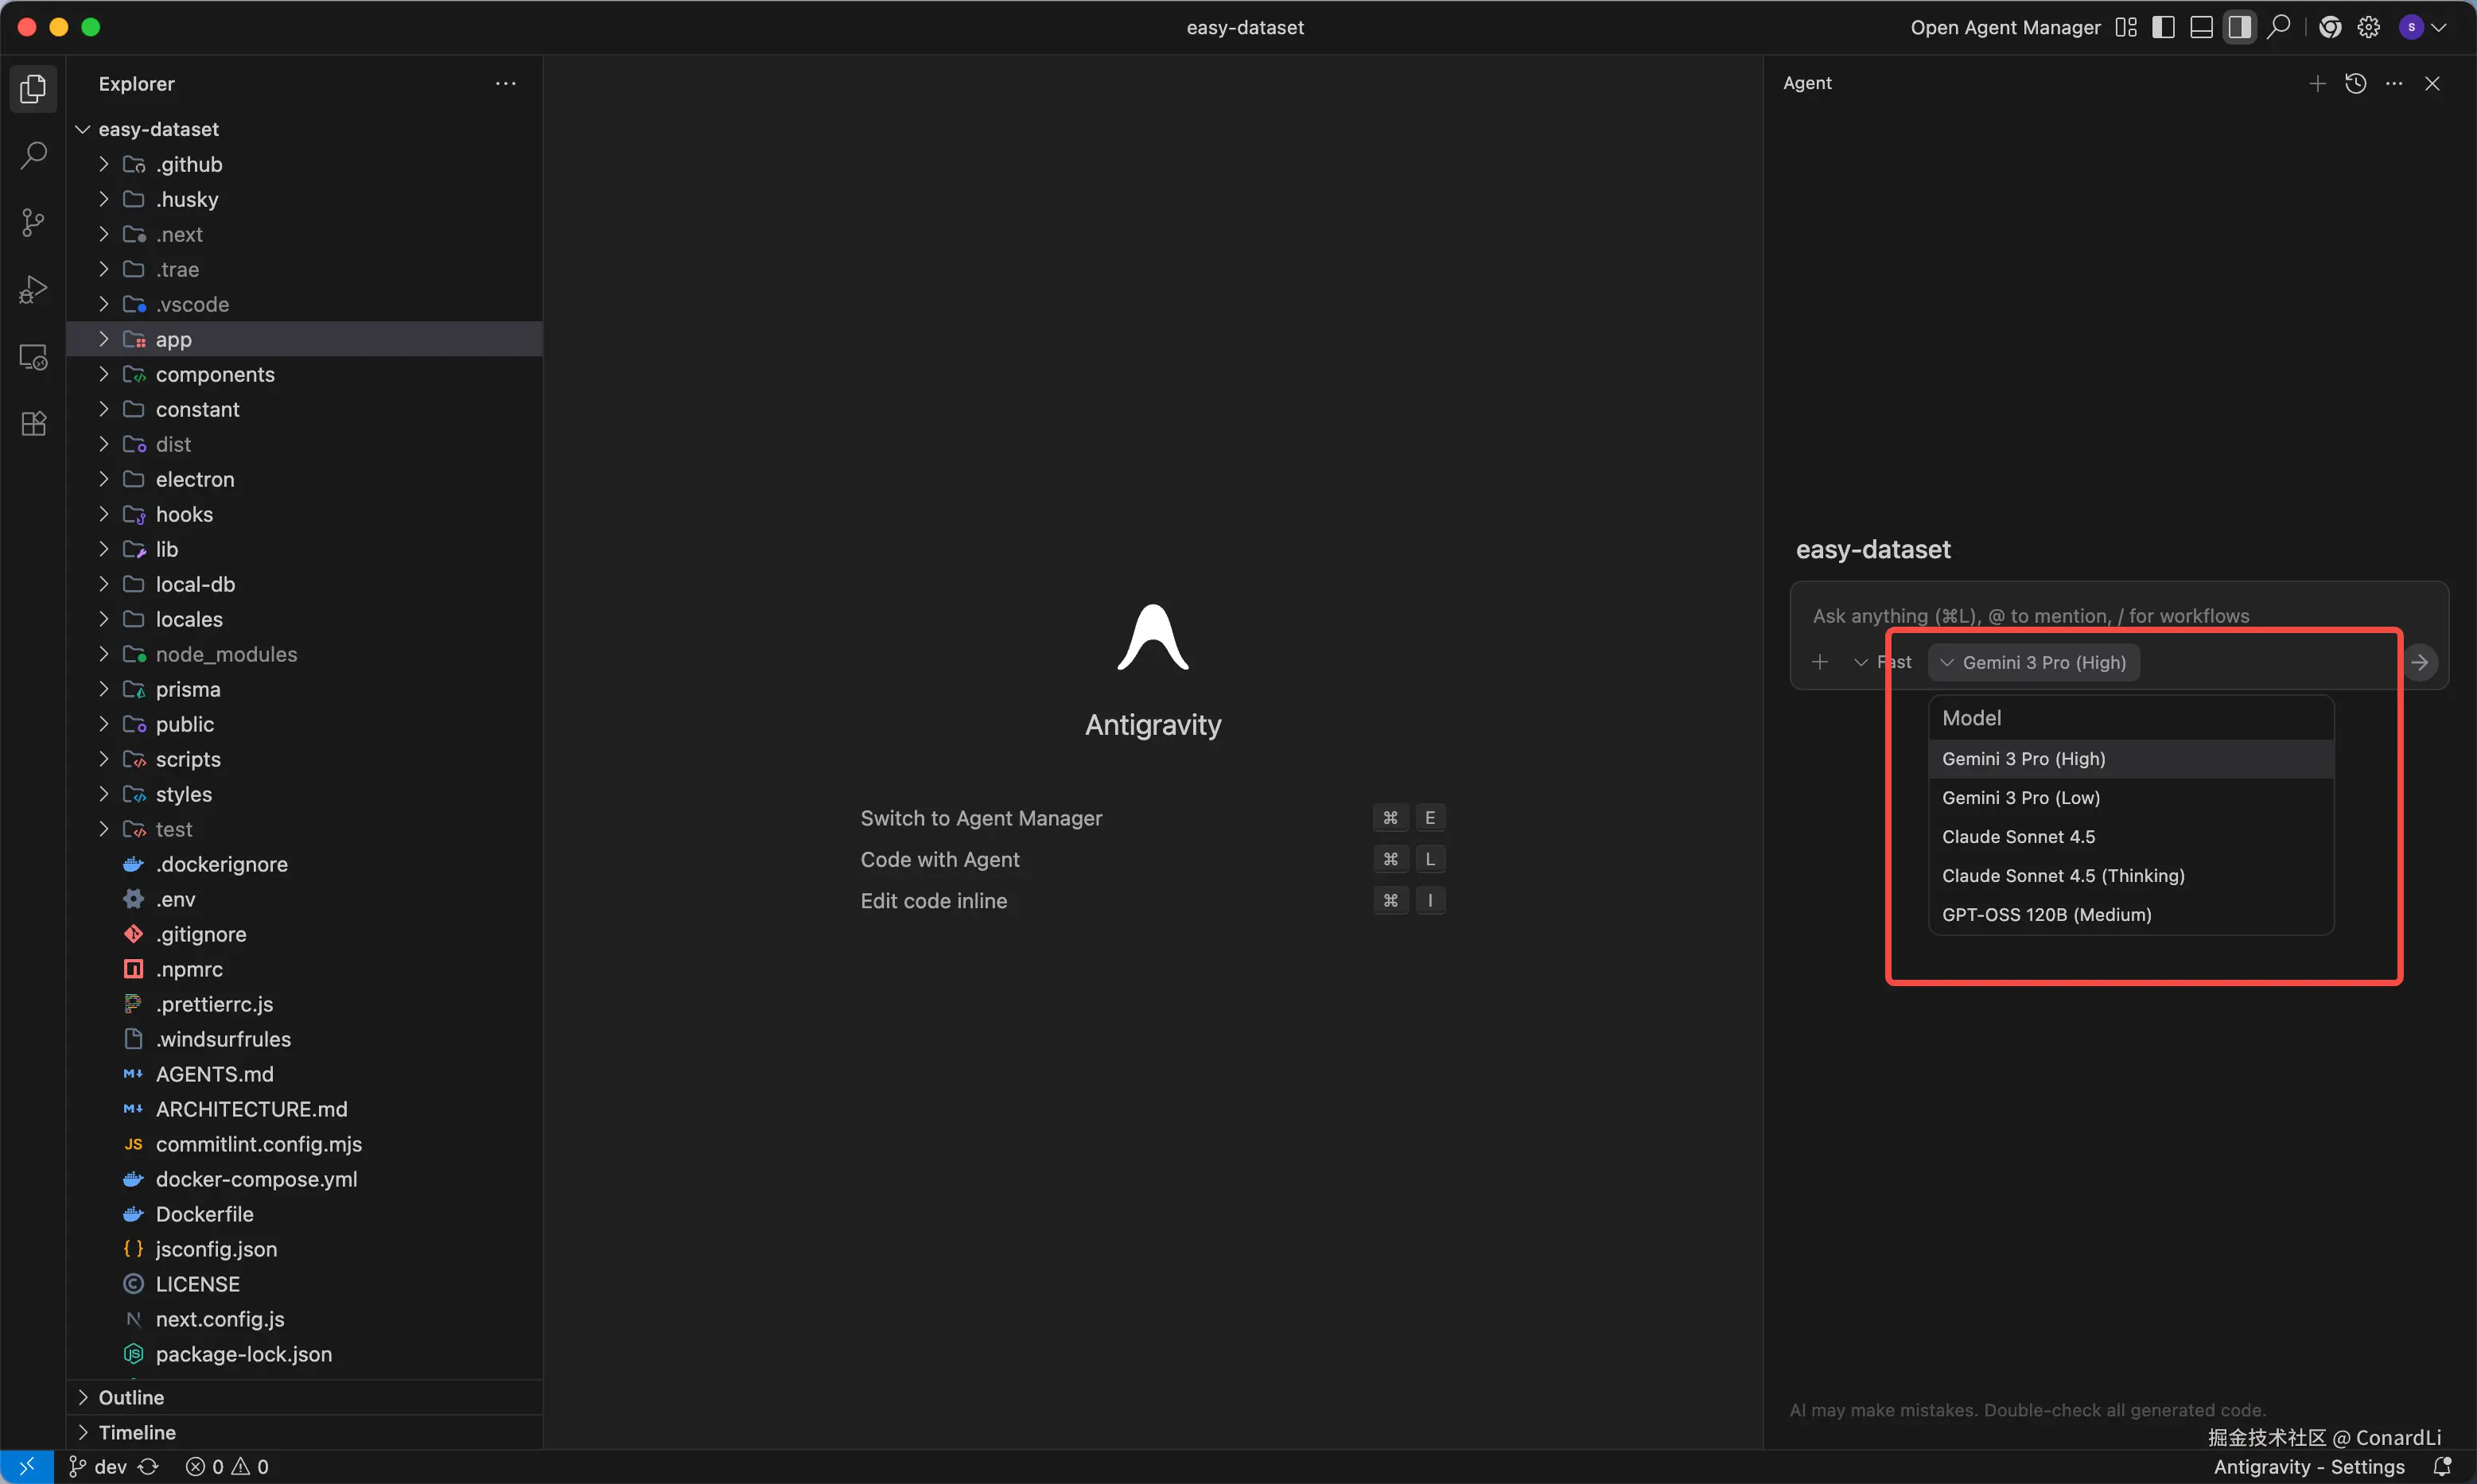The image size is (2477, 1484).
Task: Toggle the bottom panel visibility
Action: click(x=2201, y=28)
